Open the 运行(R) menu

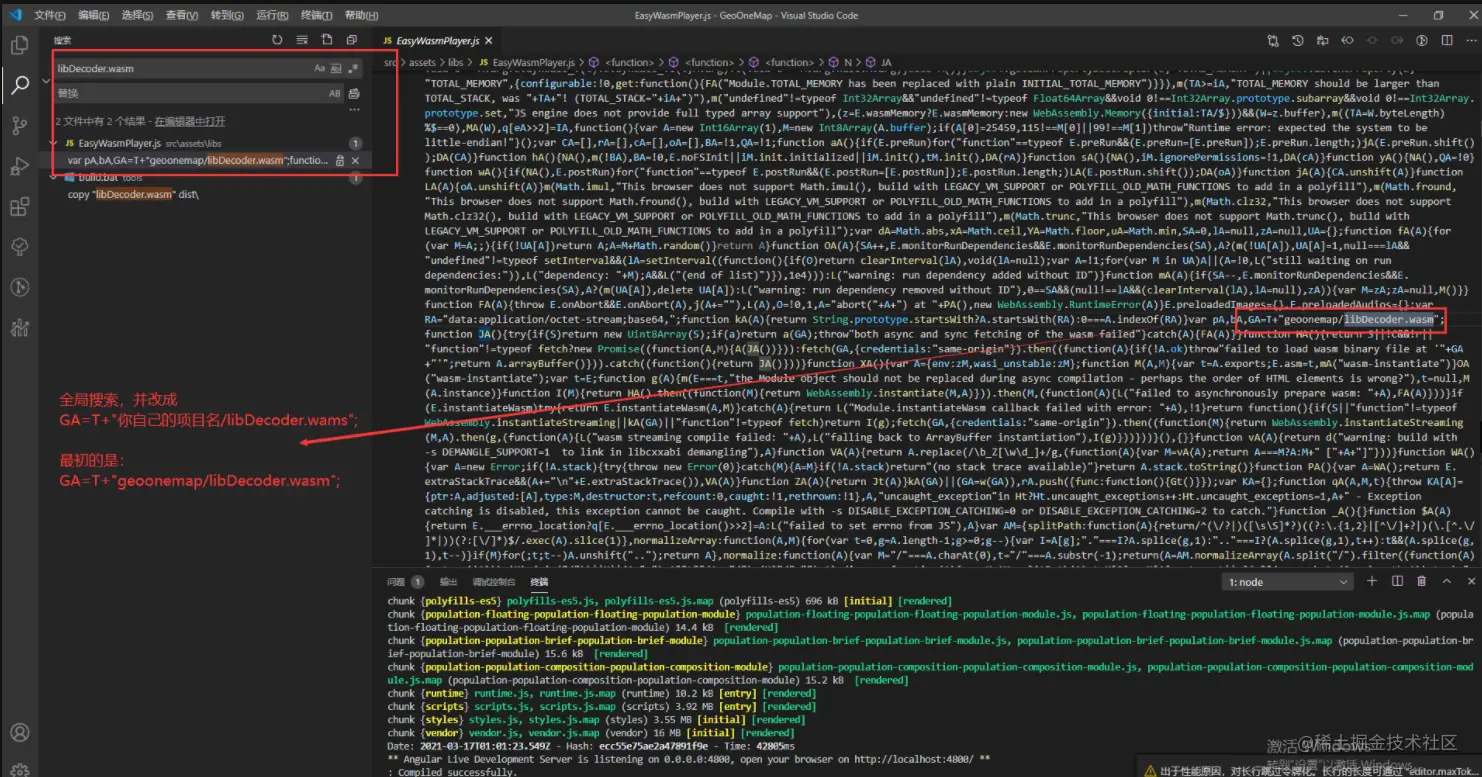coord(272,15)
